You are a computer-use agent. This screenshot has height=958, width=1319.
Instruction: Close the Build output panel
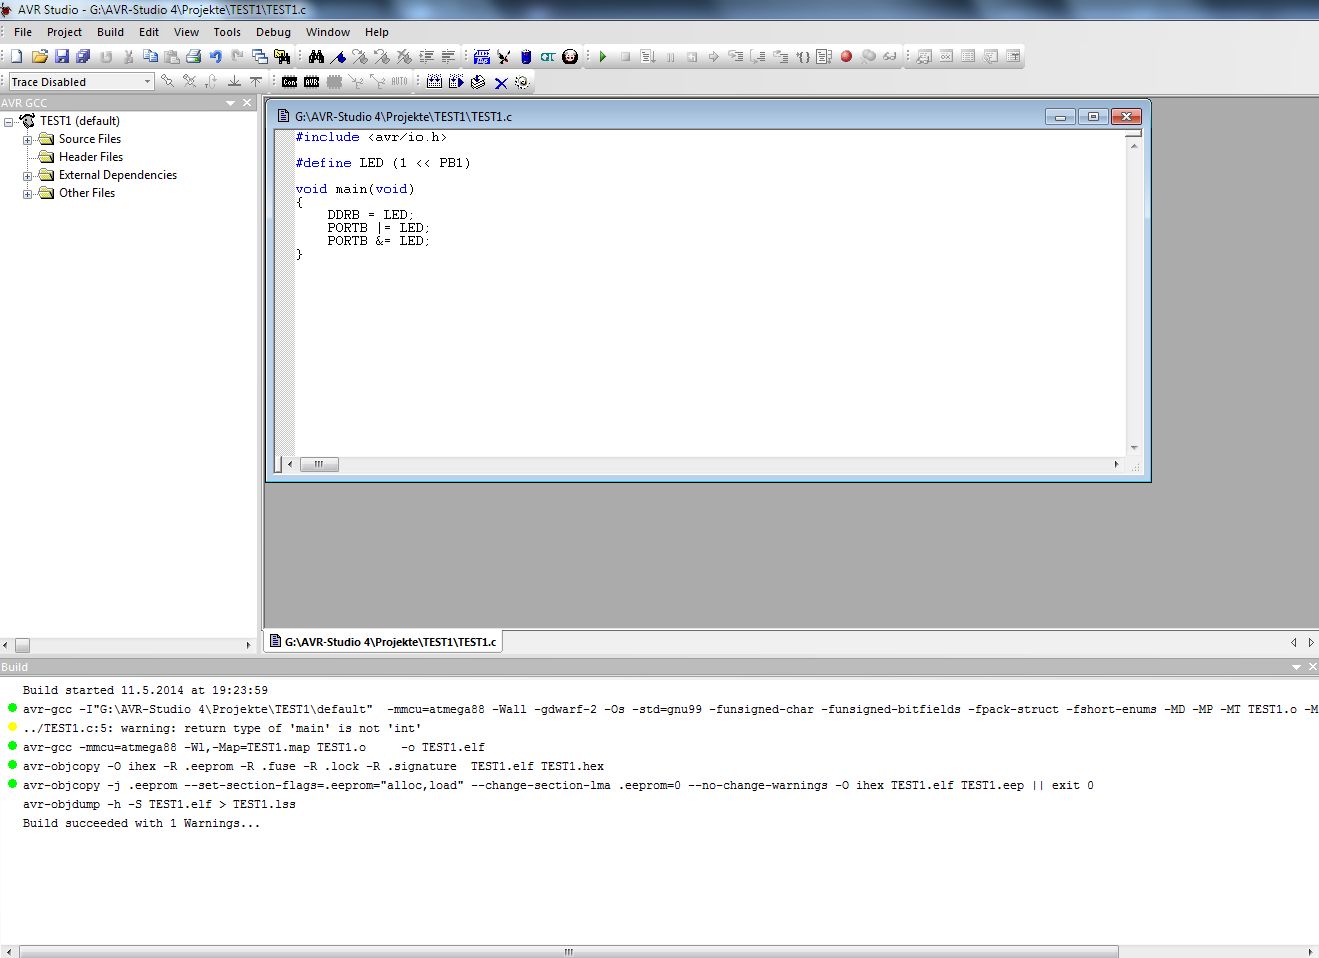(1312, 667)
